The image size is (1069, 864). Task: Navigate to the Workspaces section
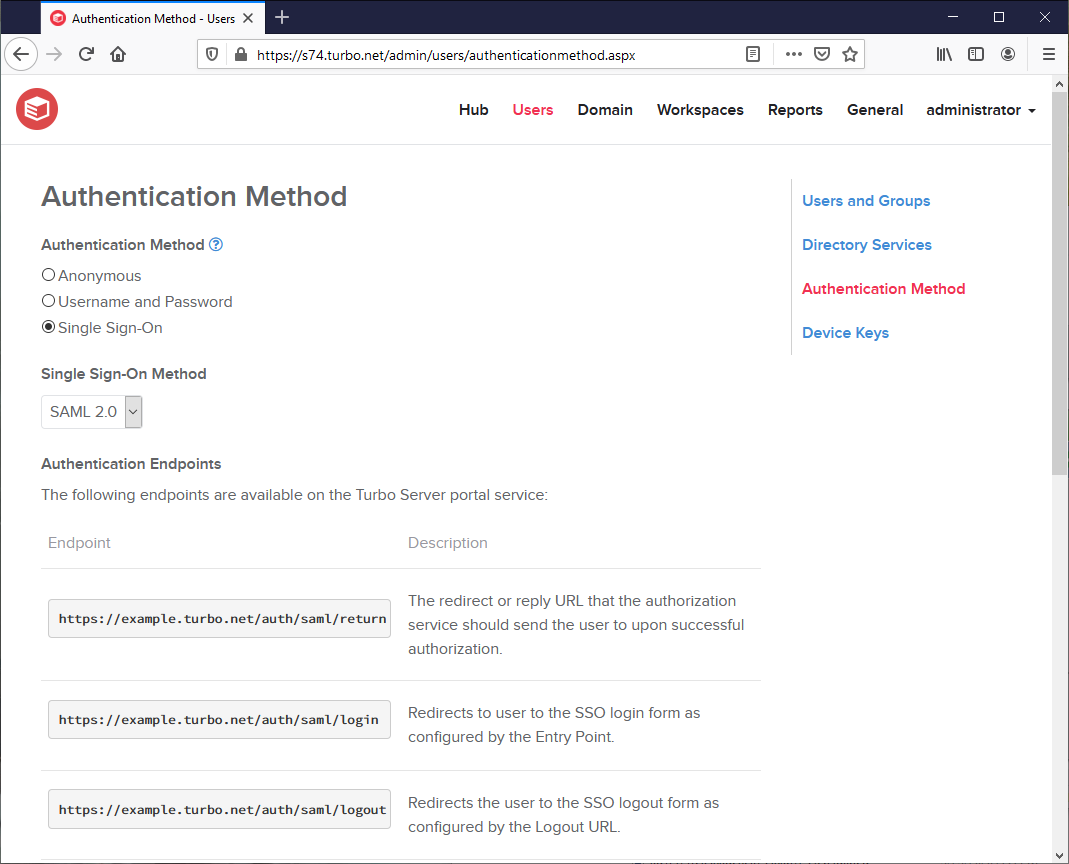click(x=700, y=110)
